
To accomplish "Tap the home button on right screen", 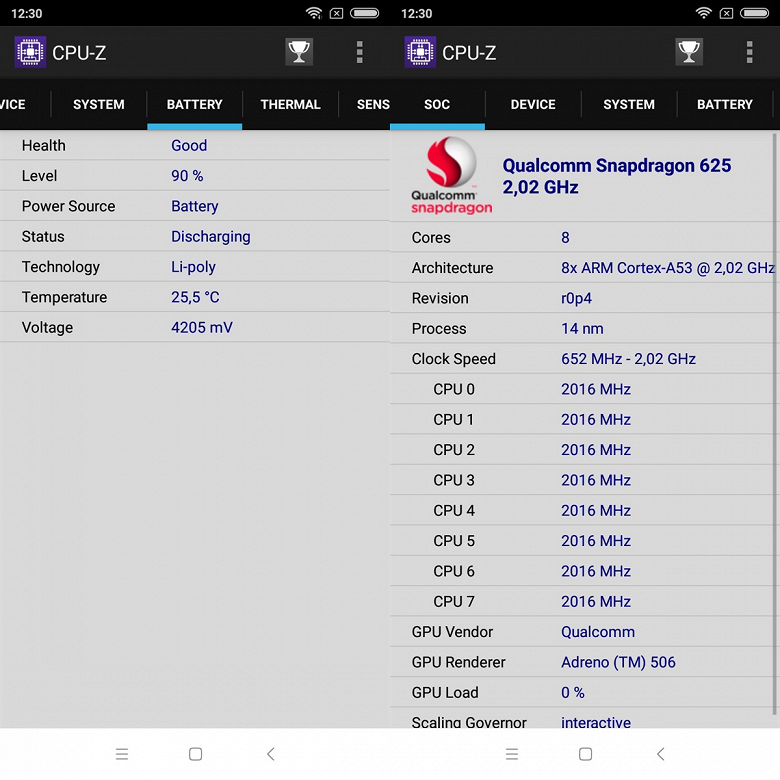I will (x=585, y=754).
